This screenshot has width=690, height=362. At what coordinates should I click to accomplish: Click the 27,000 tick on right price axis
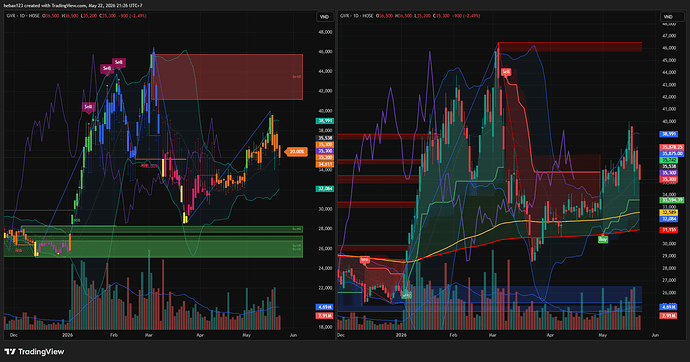(669, 280)
